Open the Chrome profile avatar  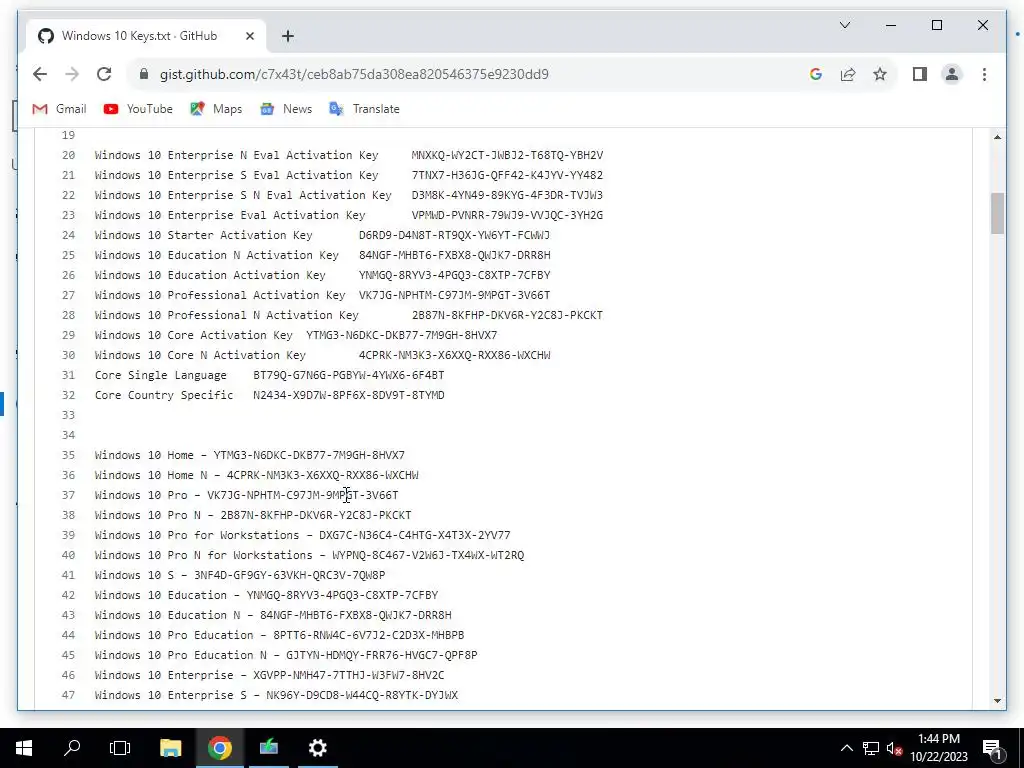tap(952, 74)
